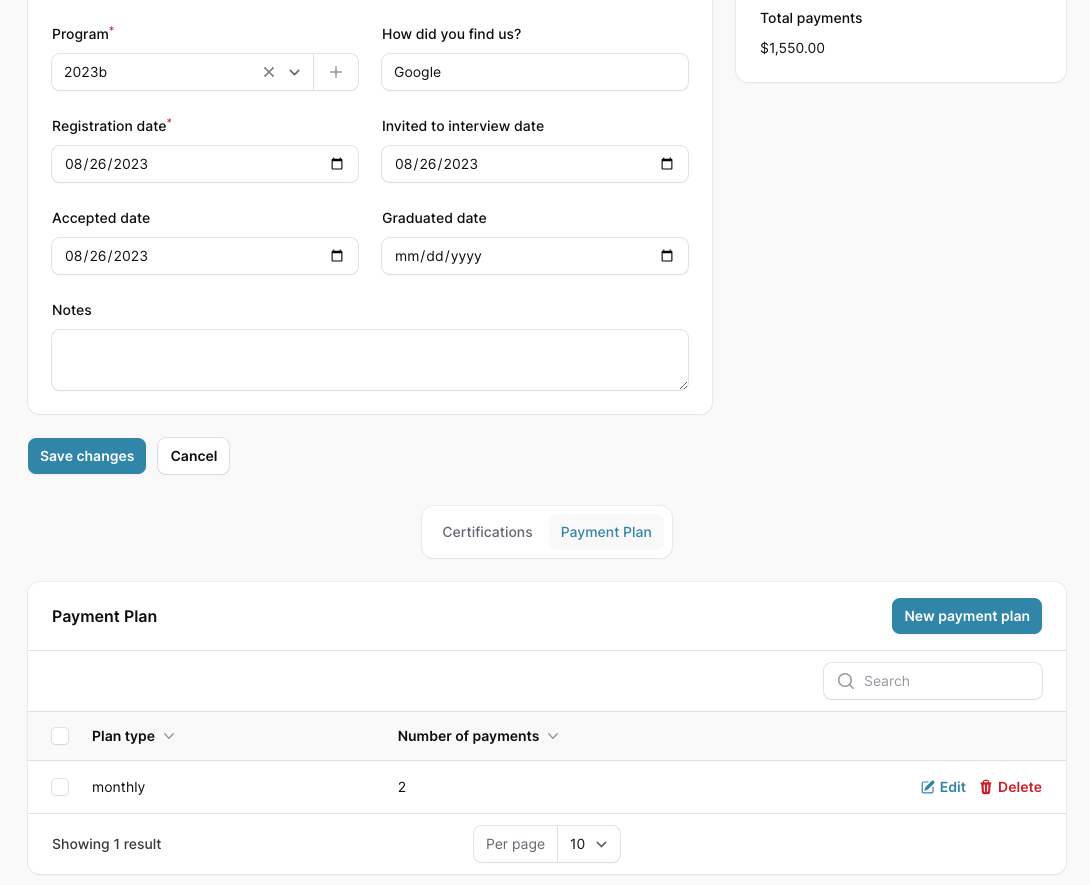Create a New payment plan
The height and width of the screenshot is (885, 1090).
pyautogui.click(x=966, y=615)
